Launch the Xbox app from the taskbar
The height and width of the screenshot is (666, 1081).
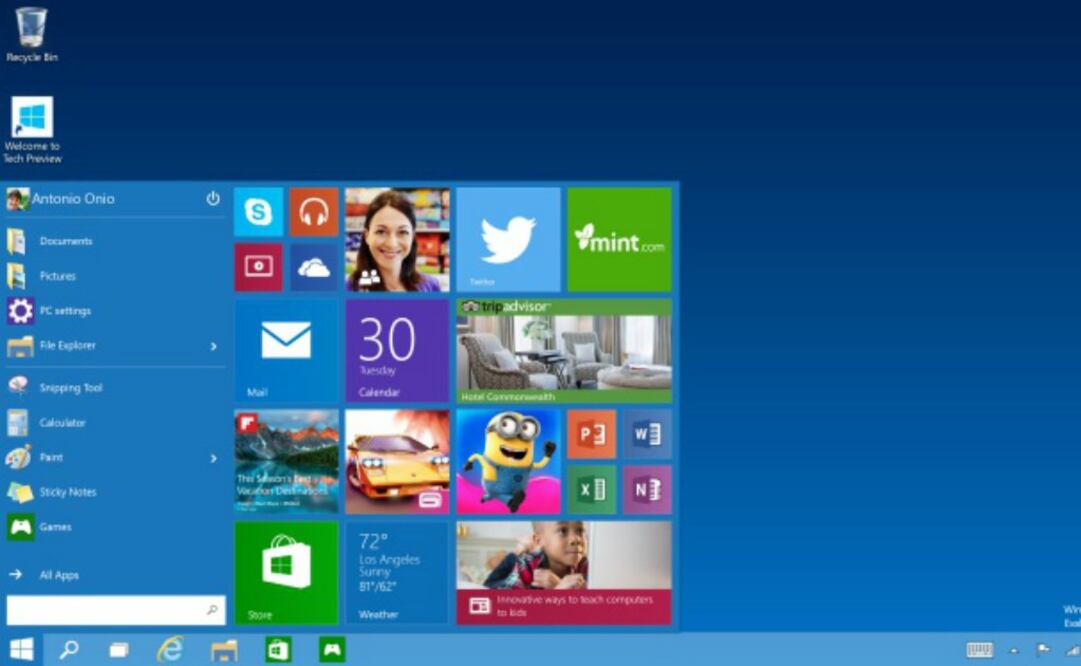(331, 650)
